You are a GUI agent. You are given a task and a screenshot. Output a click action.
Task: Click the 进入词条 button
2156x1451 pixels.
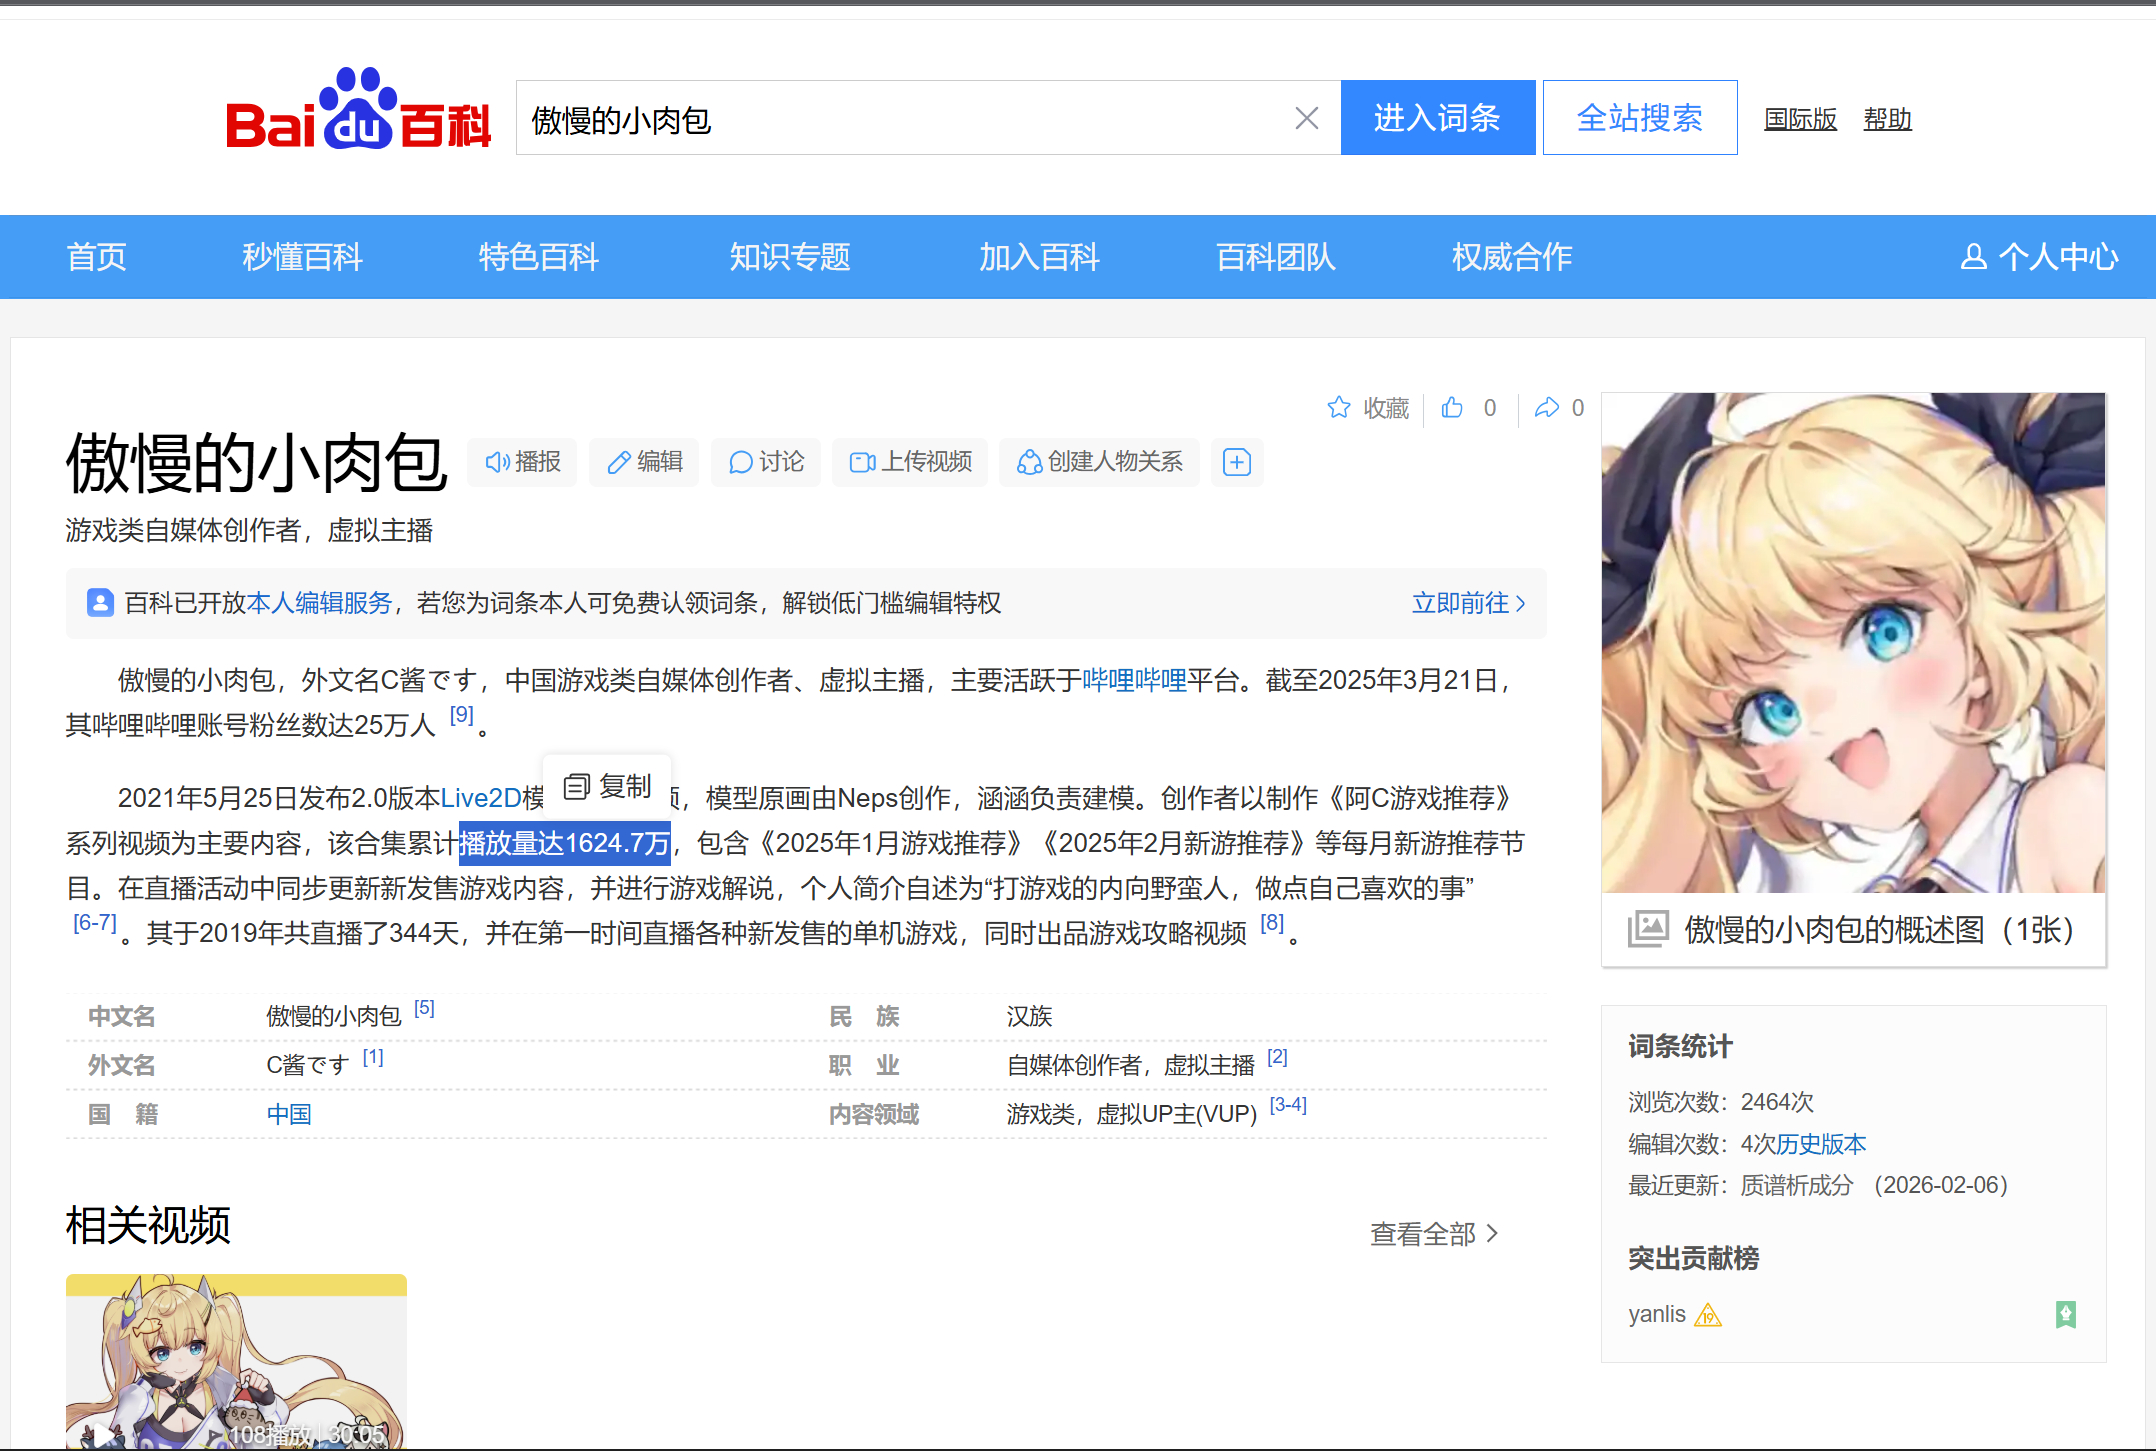coord(1437,118)
